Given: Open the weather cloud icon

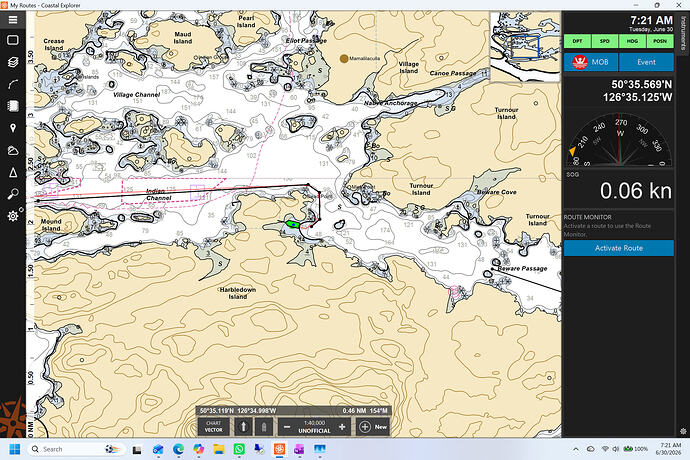Looking at the screenshot, I should 13,150.
